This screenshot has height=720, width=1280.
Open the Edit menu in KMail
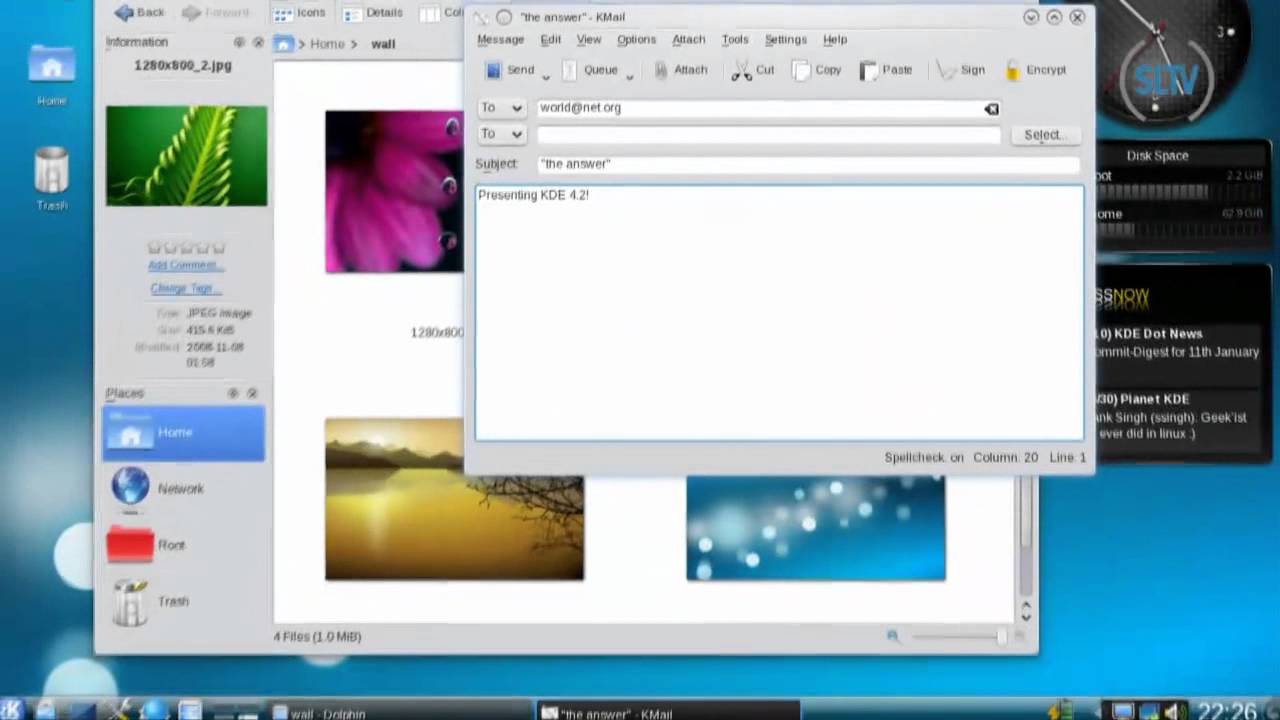pyautogui.click(x=551, y=39)
